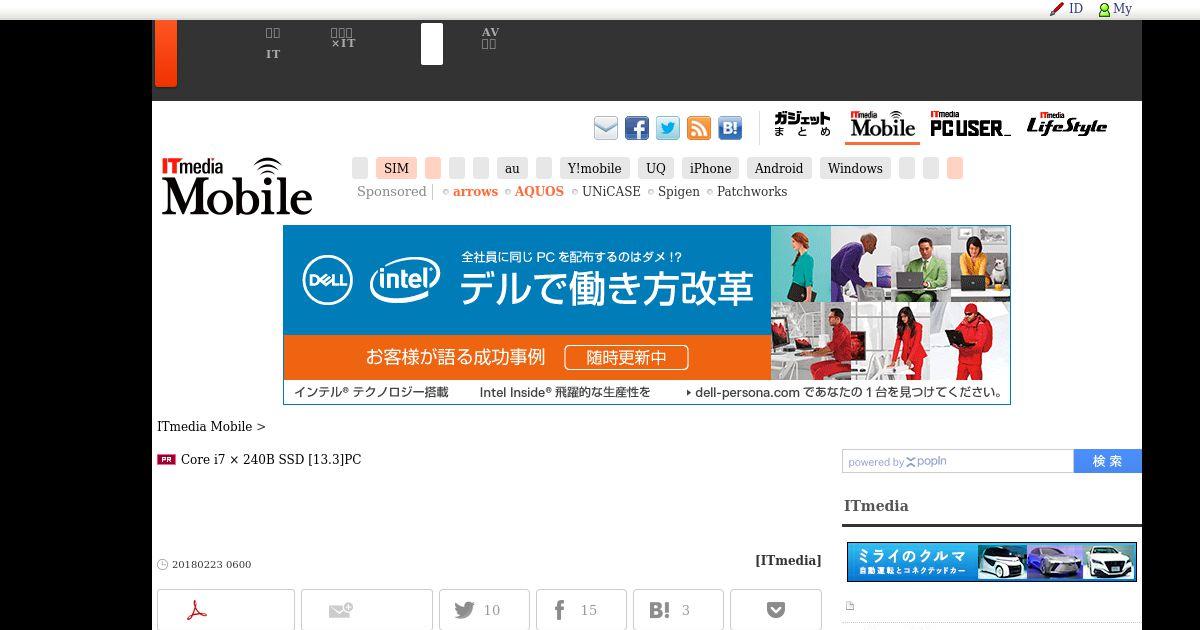Select the Y!mobile category tag
Image resolution: width=1200 pixels, height=630 pixels.
[x=594, y=168]
